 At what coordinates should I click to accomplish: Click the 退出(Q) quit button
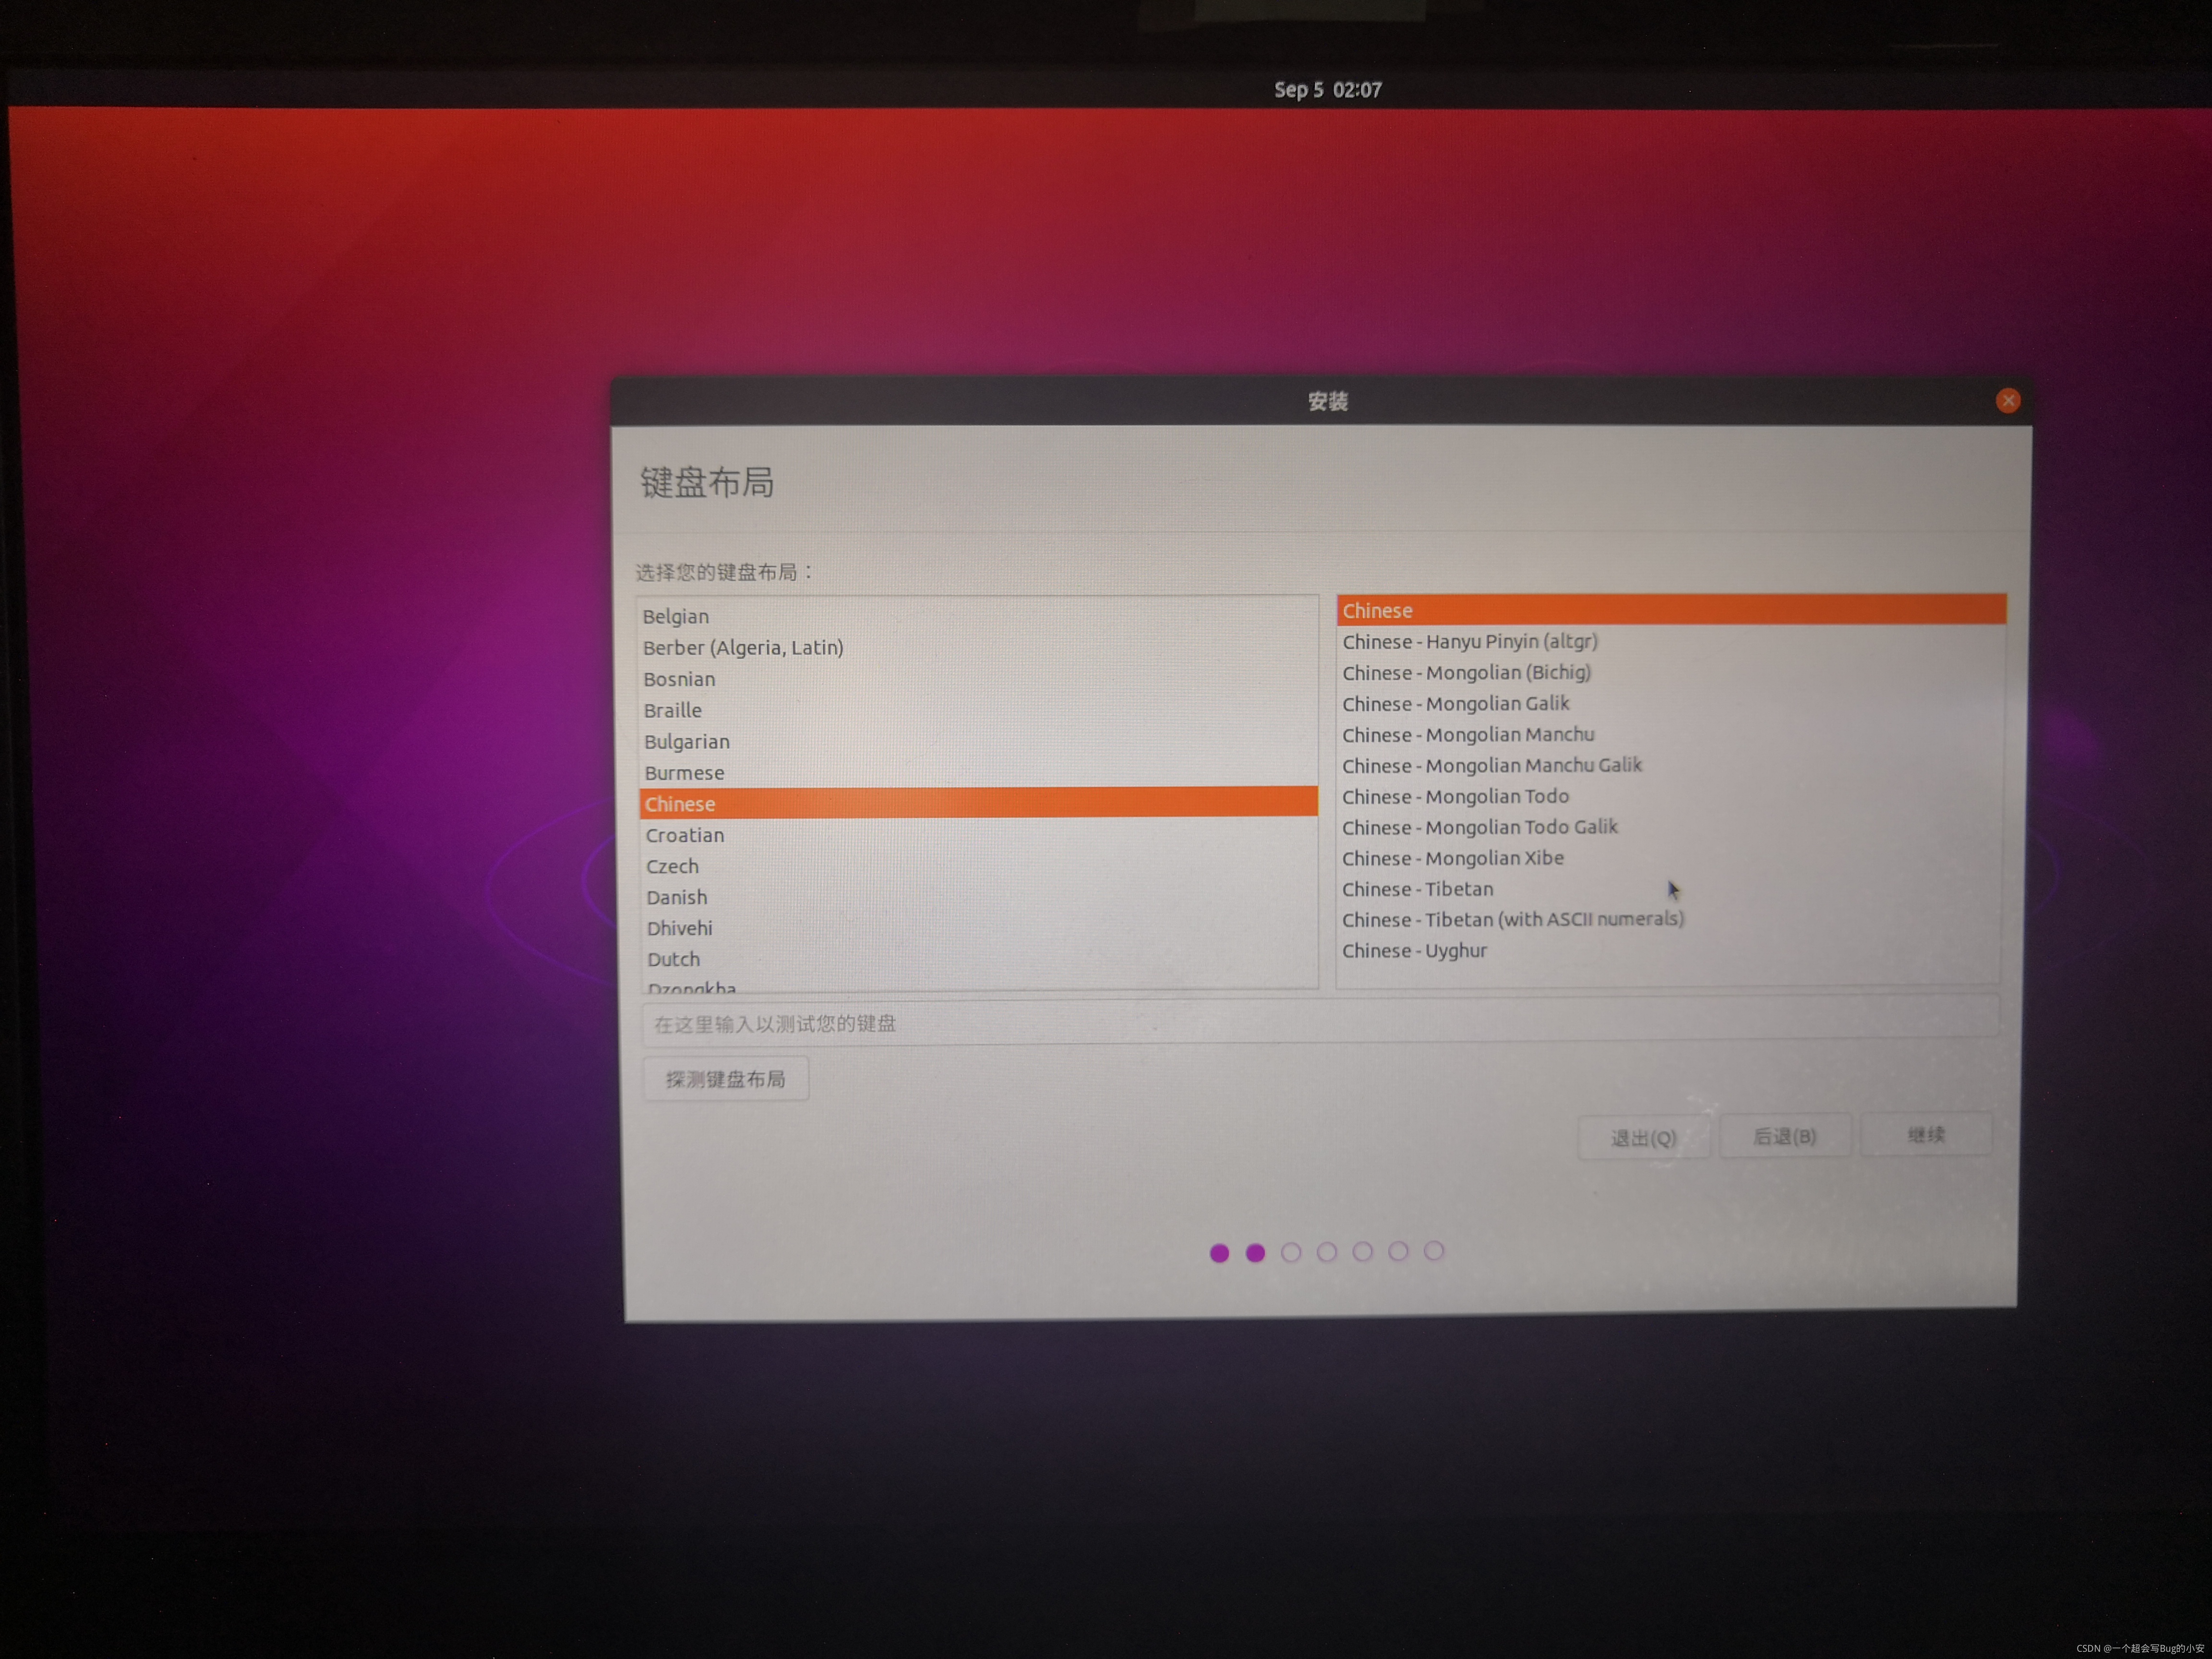tap(1643, 1138)
